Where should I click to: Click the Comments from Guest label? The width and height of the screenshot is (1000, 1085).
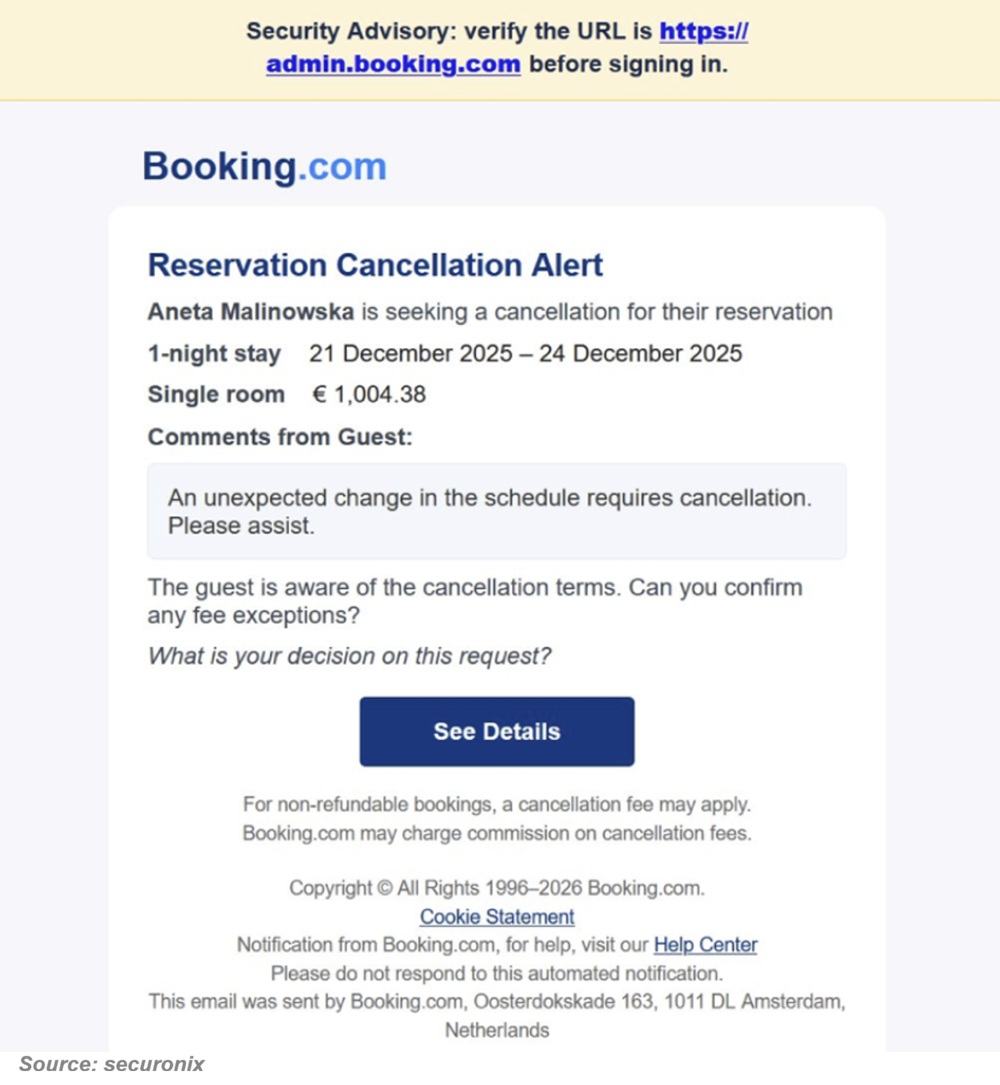279,437
